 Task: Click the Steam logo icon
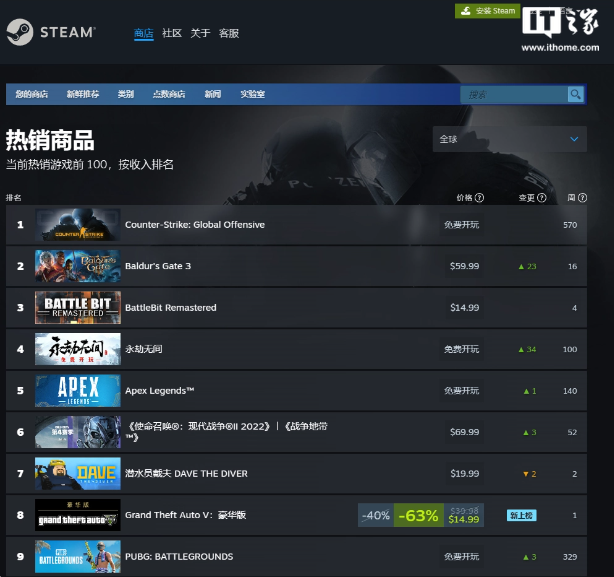(20, 32)
